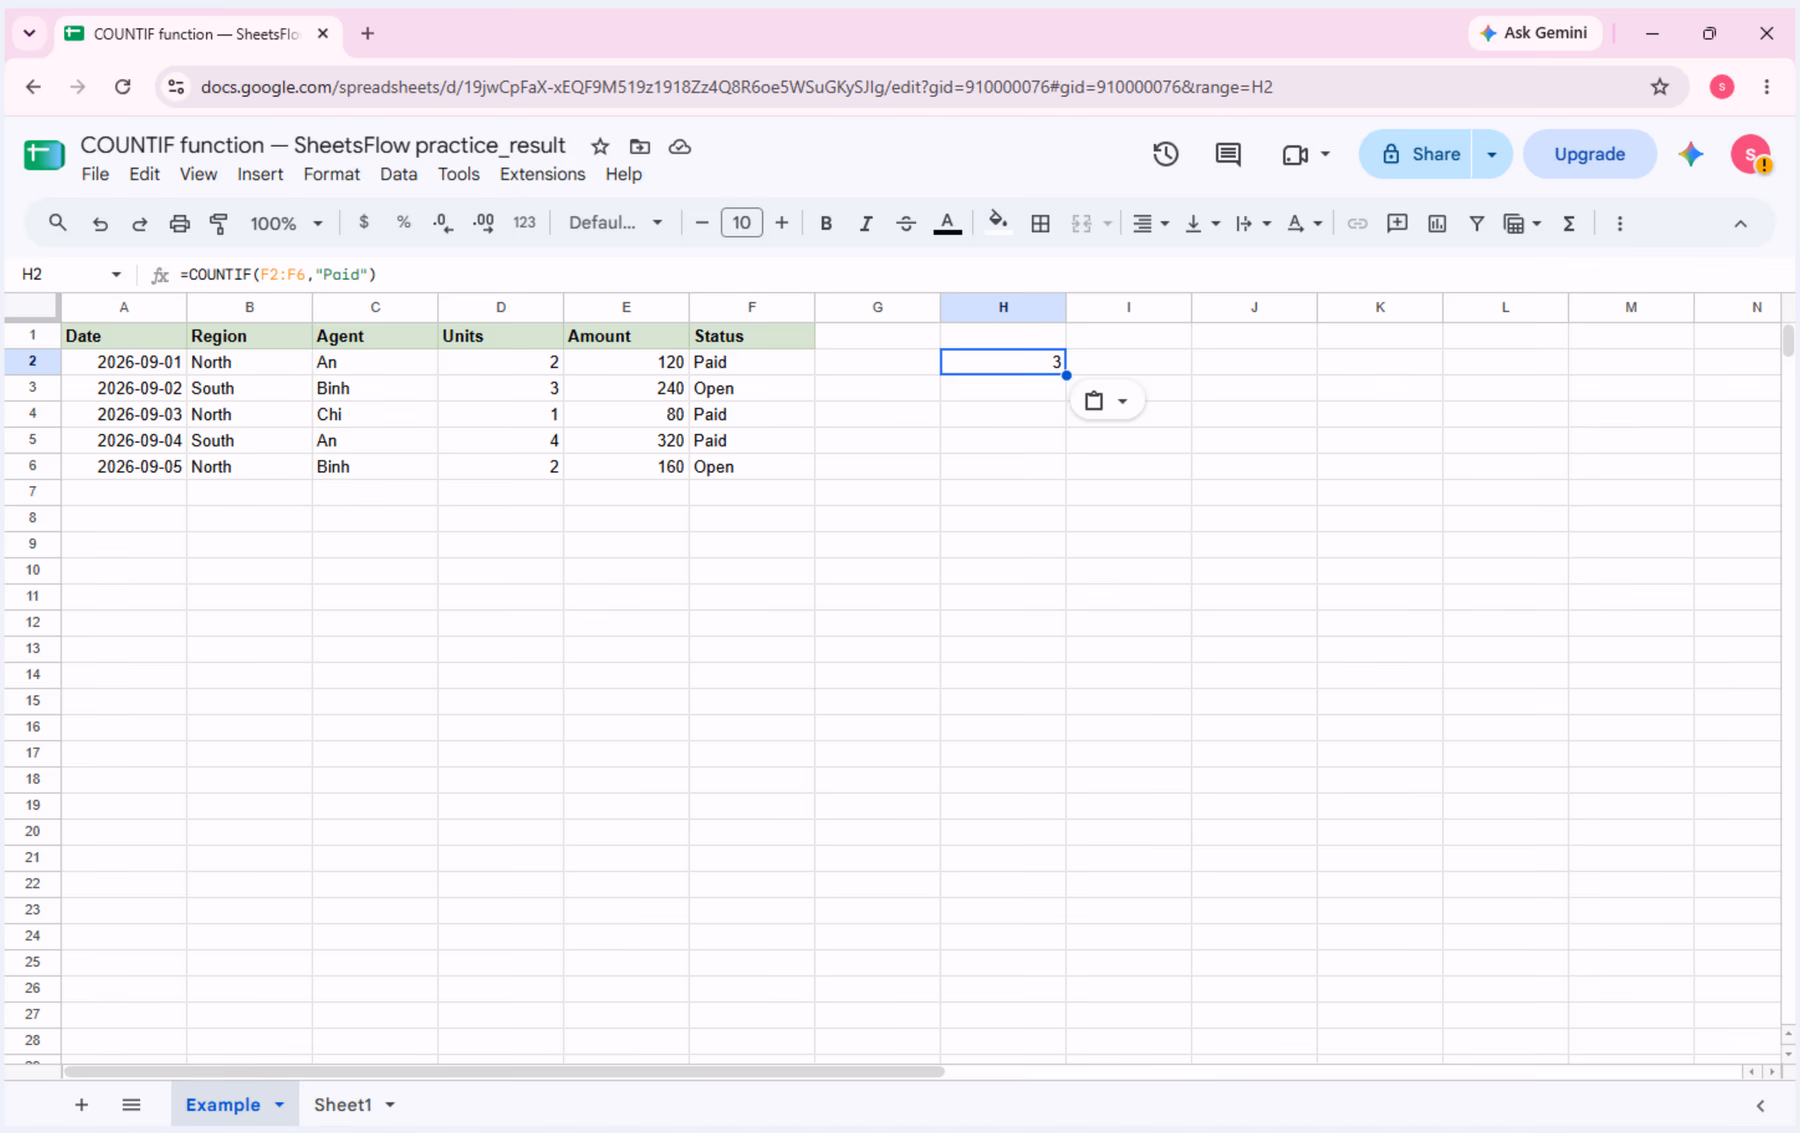Click the Upgrade button
Viewport: 1800px width, 1133px height.
[1589, 154]
